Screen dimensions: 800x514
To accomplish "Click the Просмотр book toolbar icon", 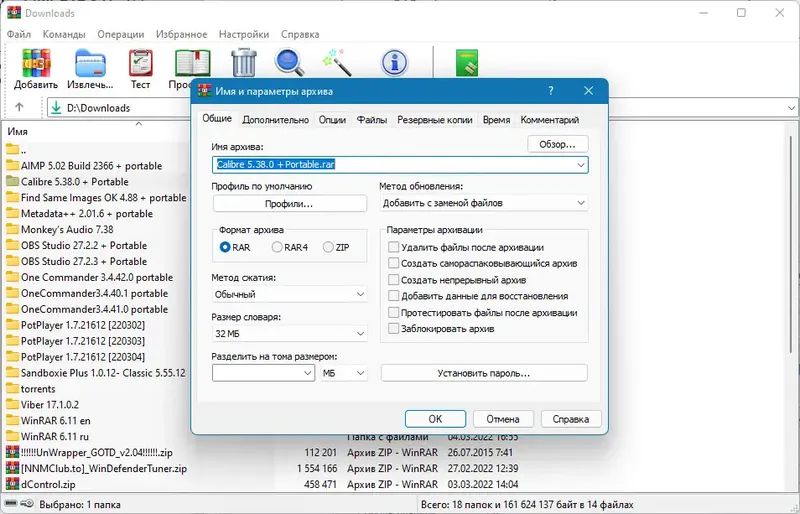I will pos(192,63).
